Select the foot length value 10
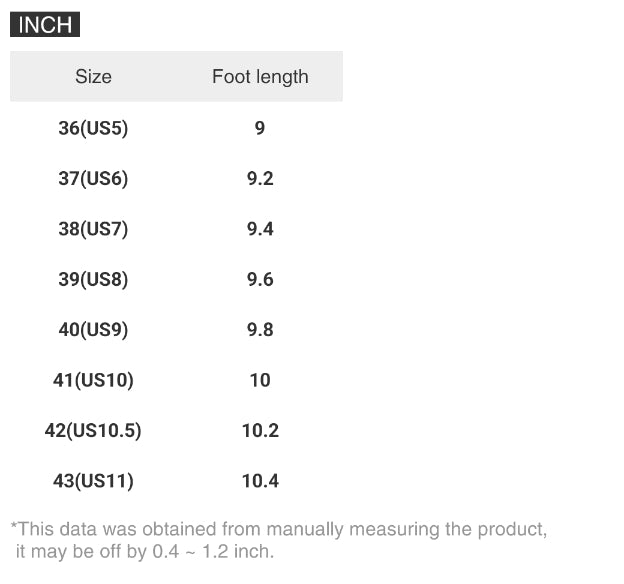Image resolution: width=624 pixels, height=584 pixels. tap(260, 380)
